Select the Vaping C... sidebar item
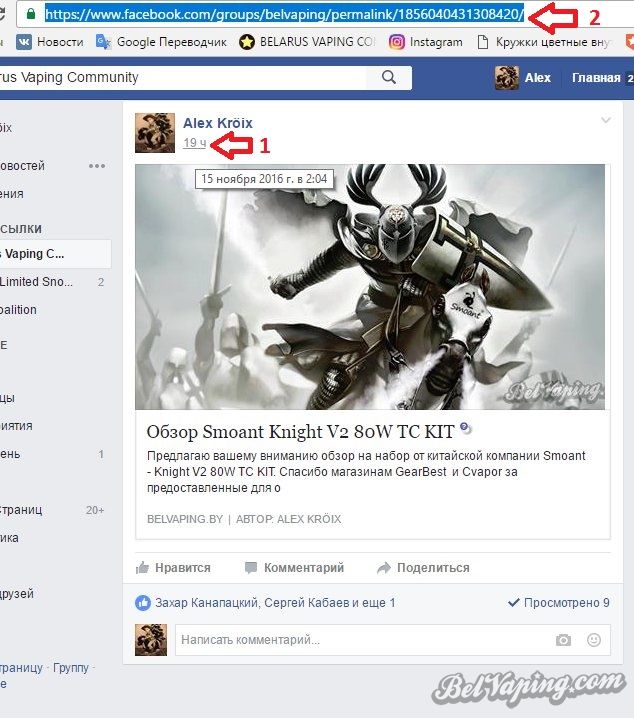 pos(55,254)
